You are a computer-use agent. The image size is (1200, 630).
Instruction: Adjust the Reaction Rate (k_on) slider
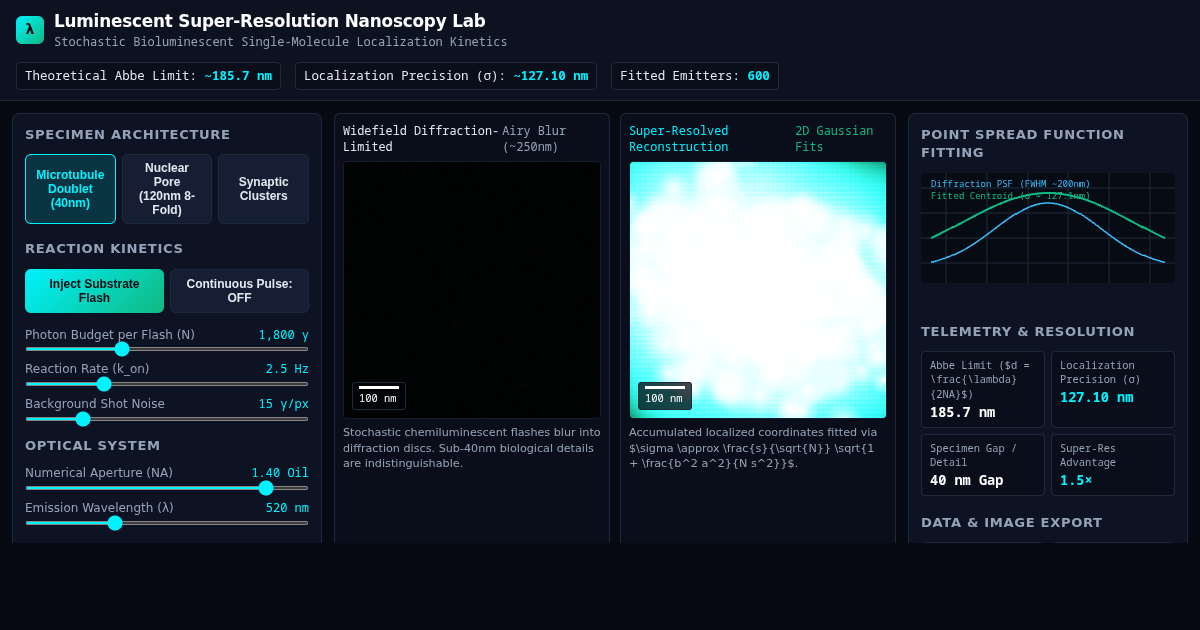(x=167, y=384)
